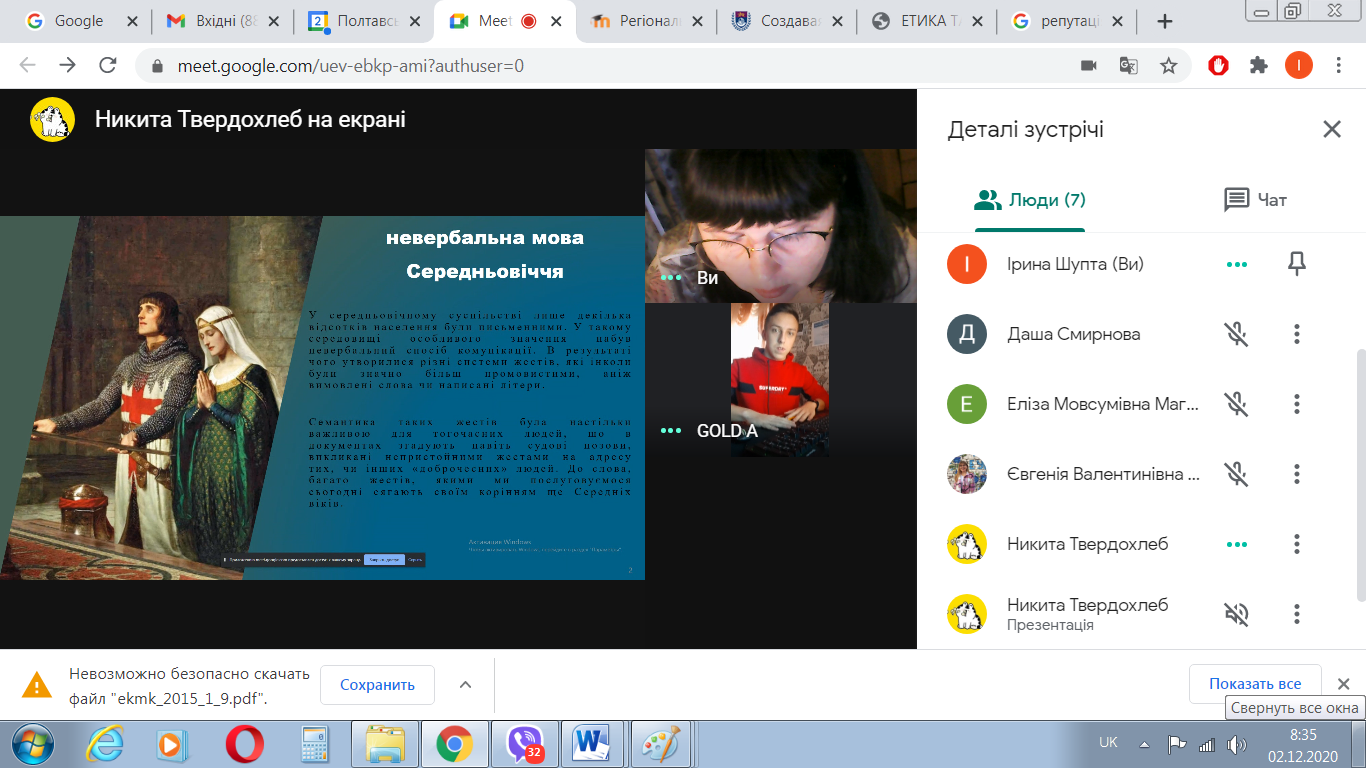Click your own video tile labeled Ви
Screen dimensions: 1366x768
781,226
